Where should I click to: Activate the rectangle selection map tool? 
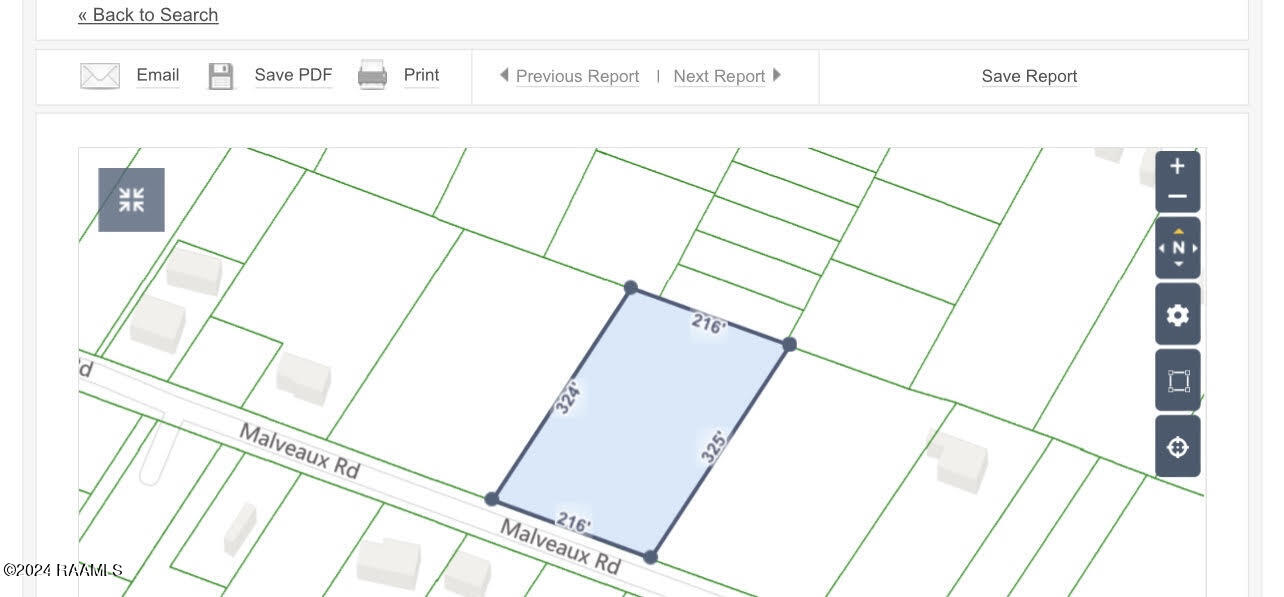click(x=1177, y=381)
